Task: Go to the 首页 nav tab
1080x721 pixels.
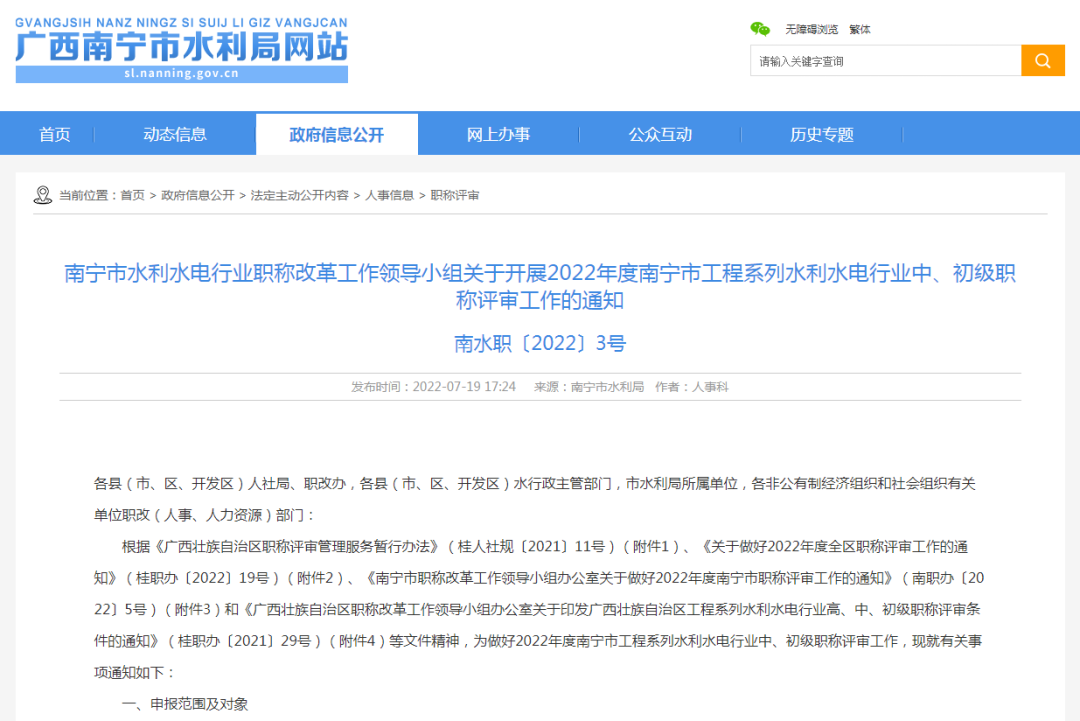Action: click(x=54, y=134)
